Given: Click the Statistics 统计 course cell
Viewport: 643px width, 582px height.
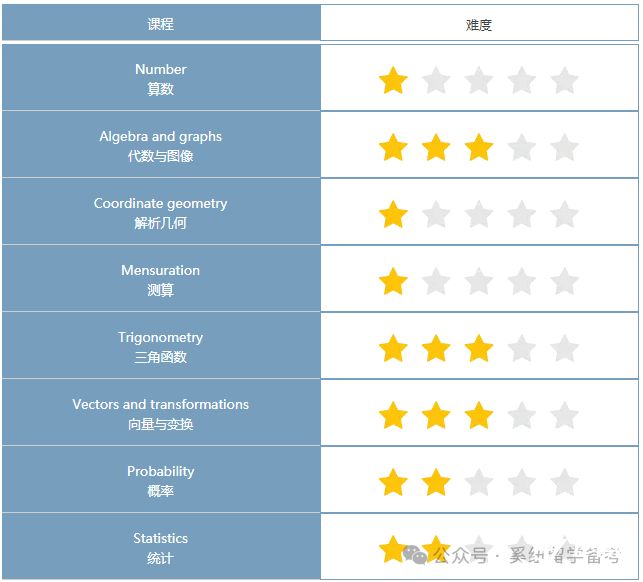Looking at the screenshot, I should 161,548.
